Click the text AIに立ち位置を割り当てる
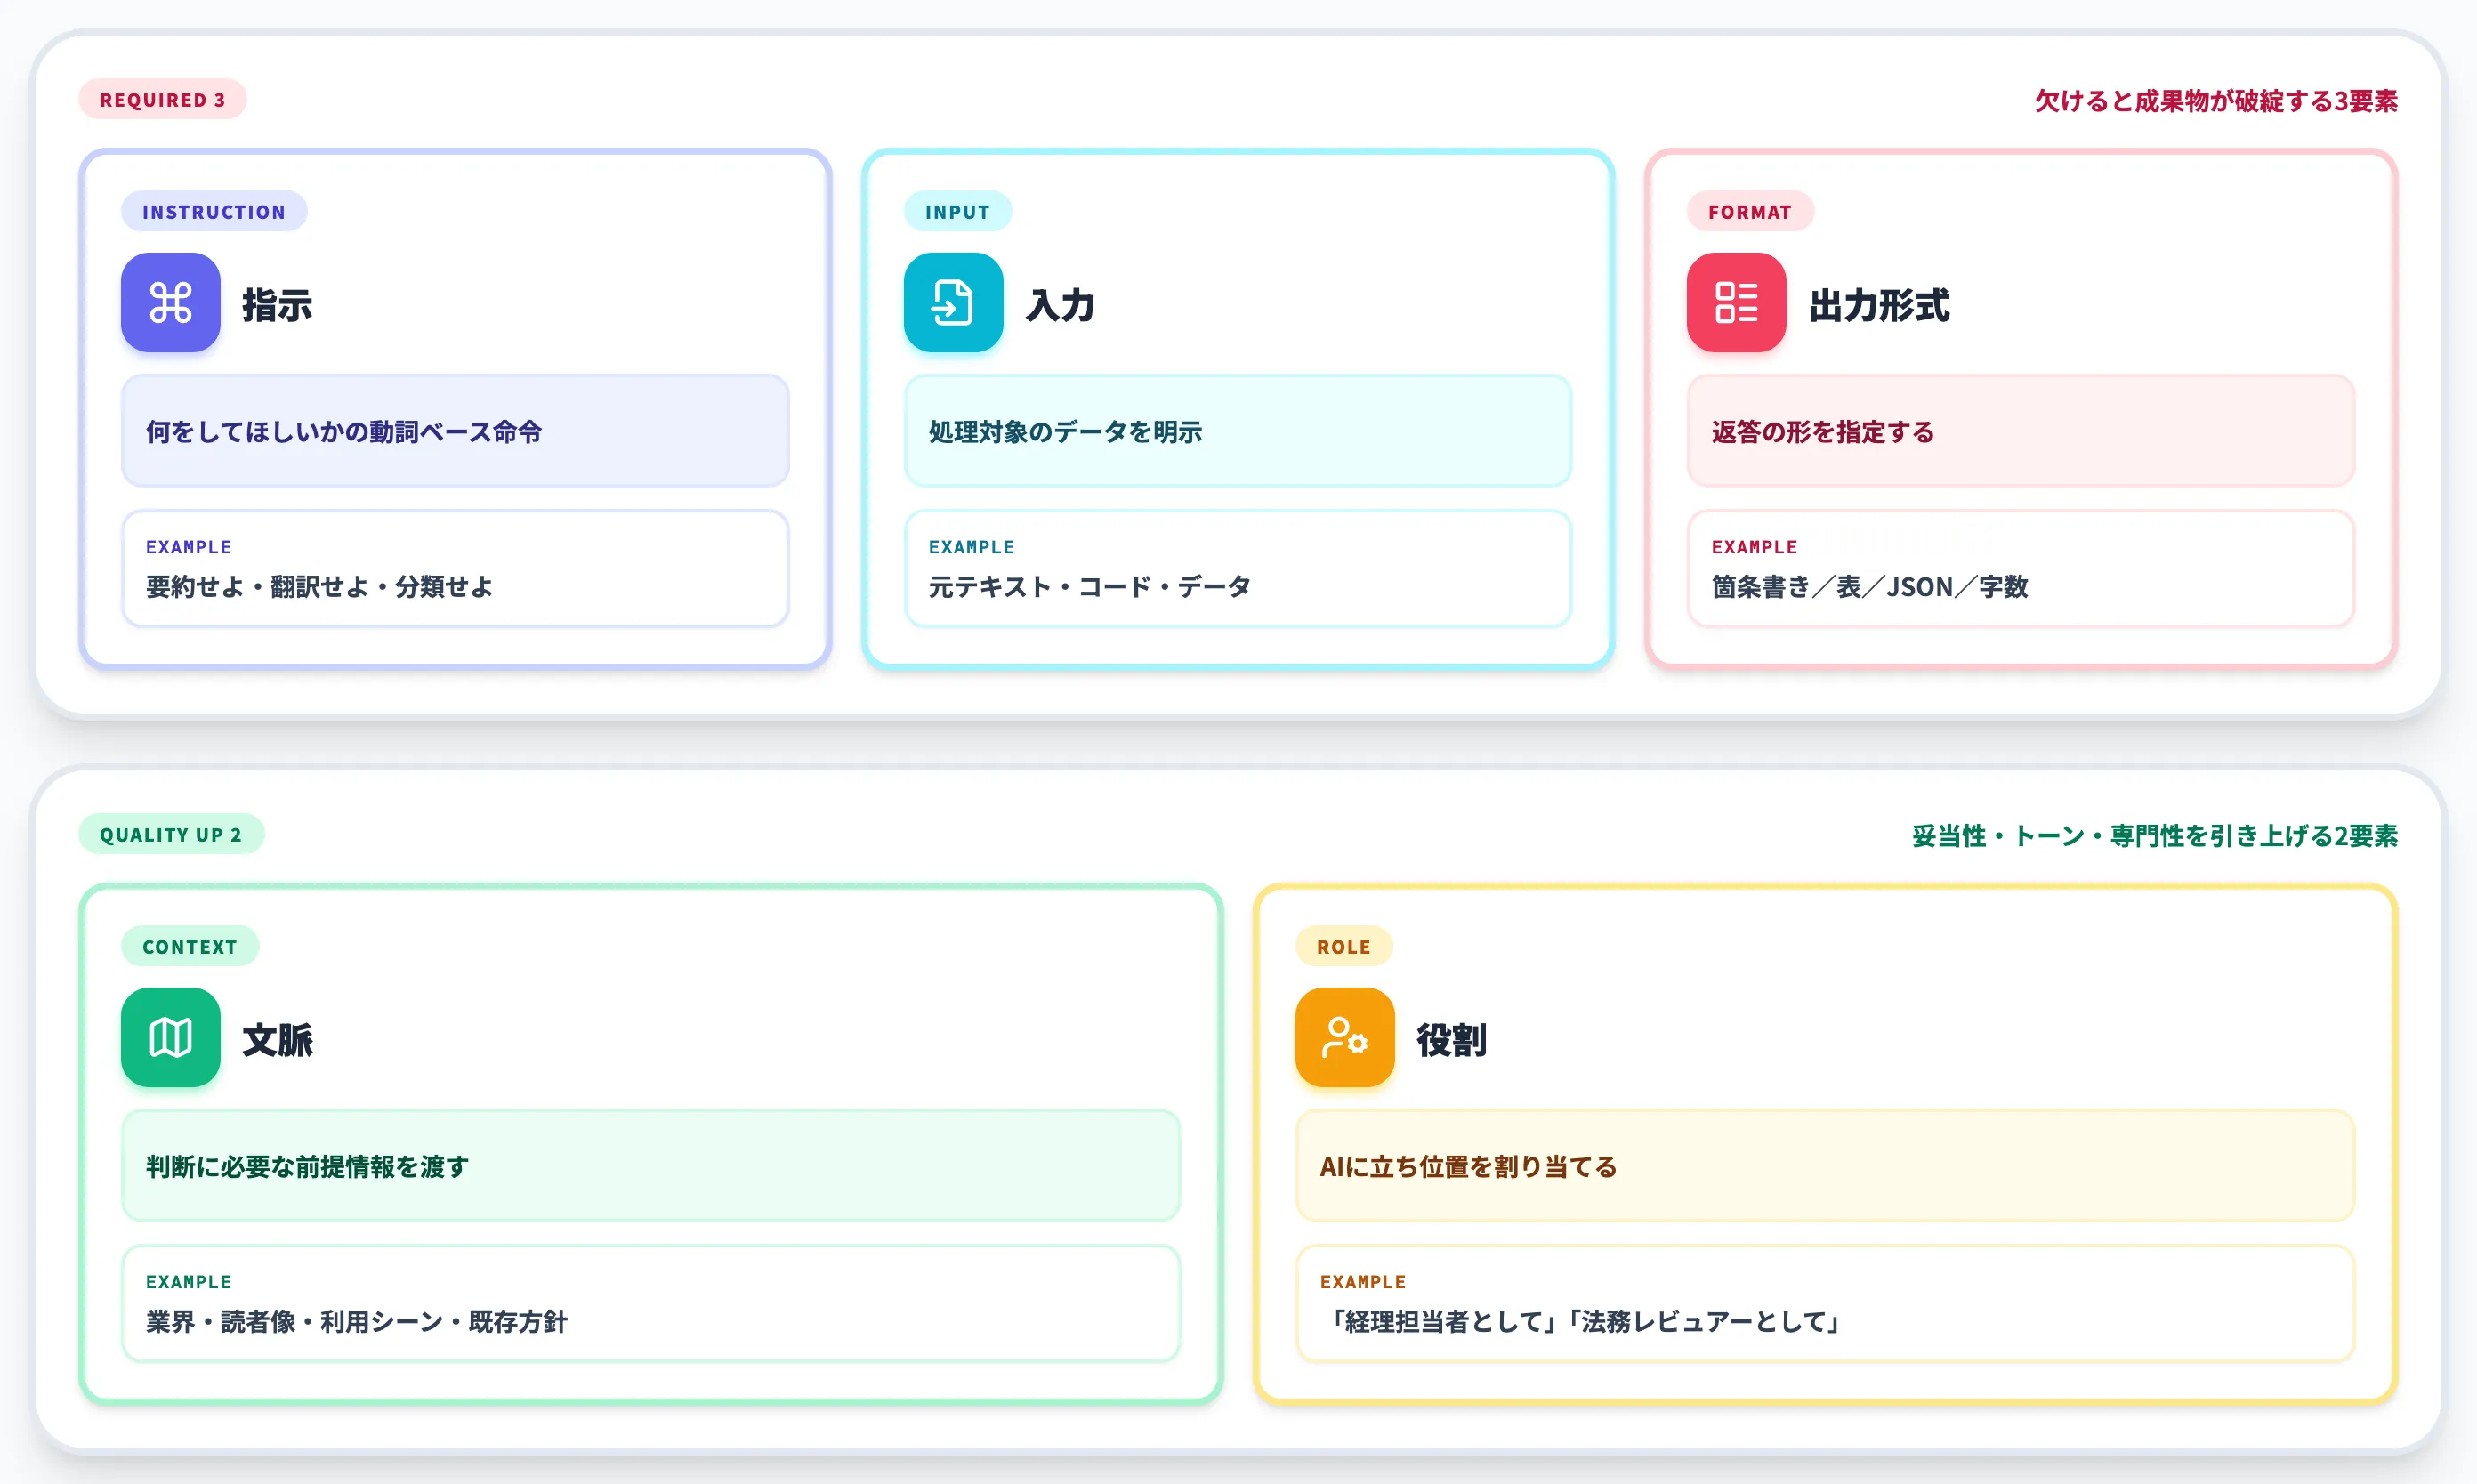2477x1484 pixels. [x=1468, y=1167]
